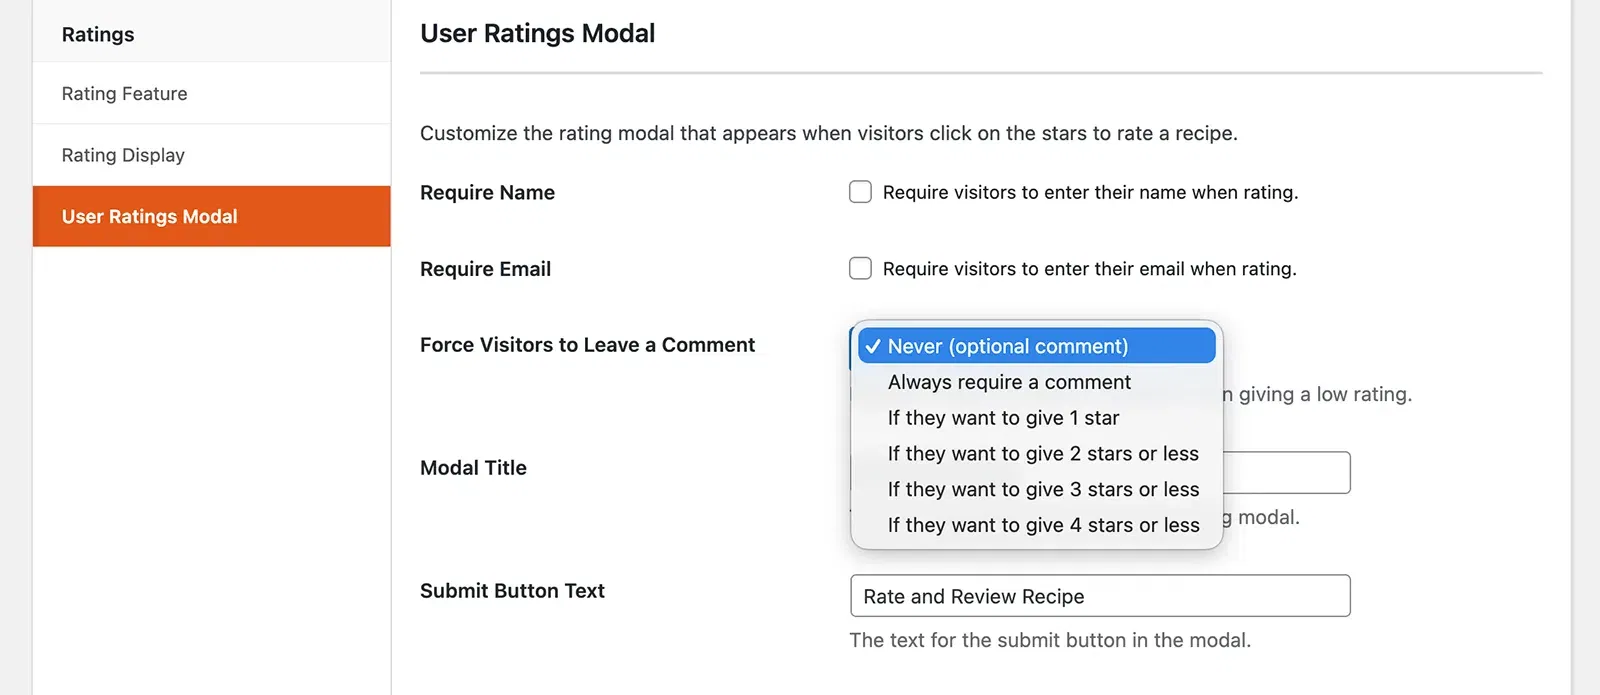Choose "If they want to give 3 stars or less"
This screenshot has width=1600, height=695.
point(1043,489)
